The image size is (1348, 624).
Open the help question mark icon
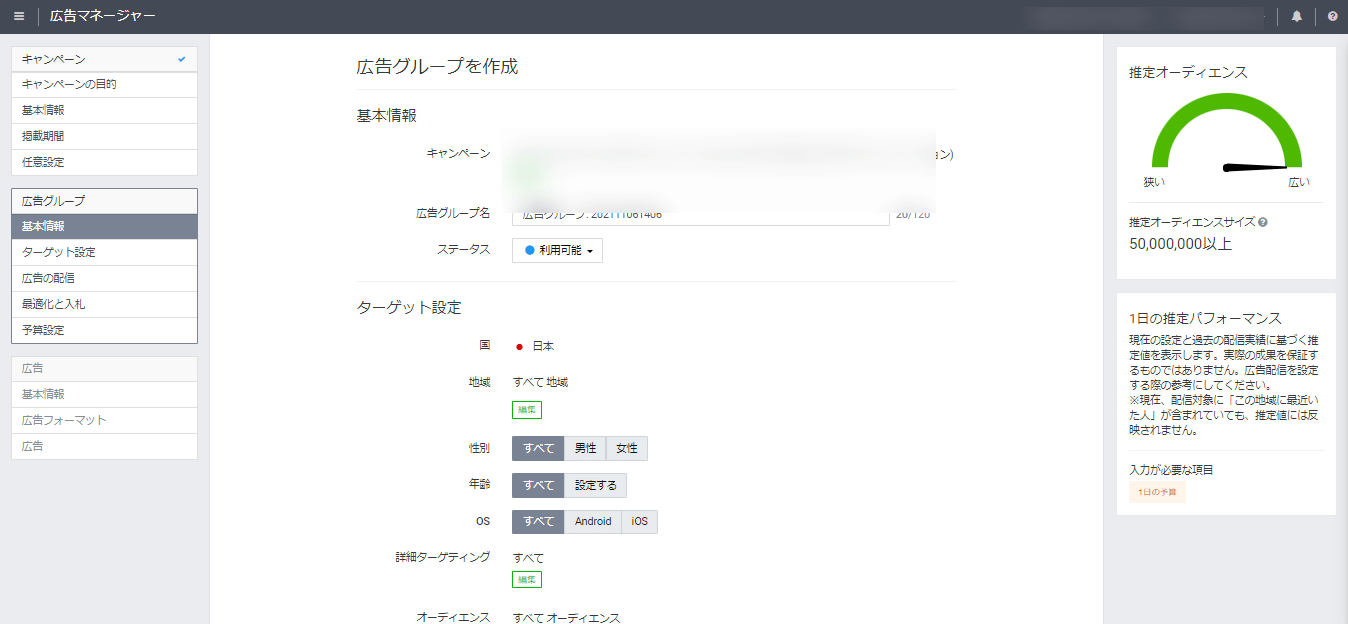click(1333, 16)
